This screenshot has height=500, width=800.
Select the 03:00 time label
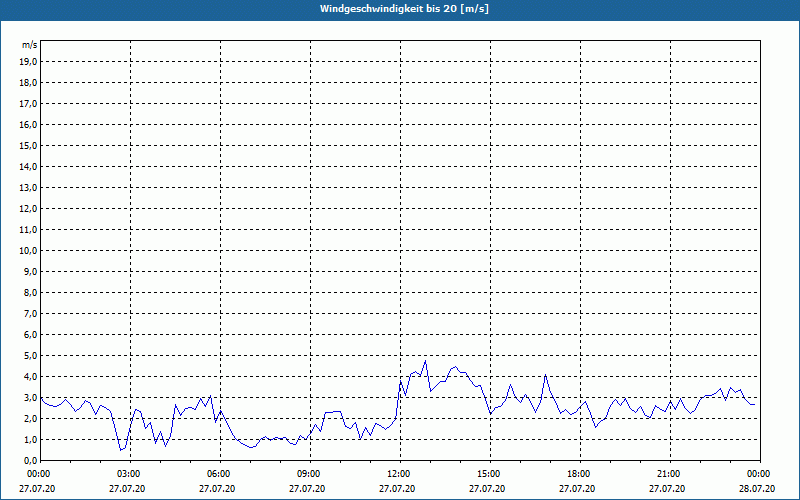(130, 473)
